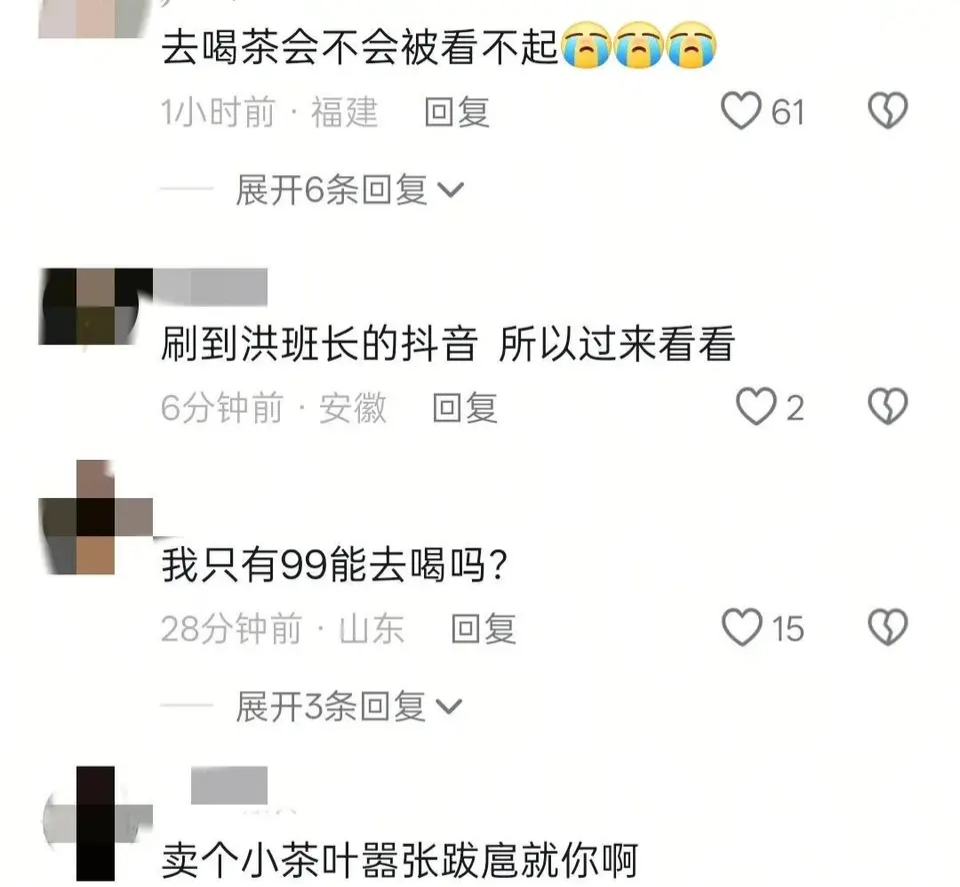Select the comment text 我只有99能去喝吗
Image resolution: width=960 pixels, height=887 pixels.
click(x=335, y=565)
